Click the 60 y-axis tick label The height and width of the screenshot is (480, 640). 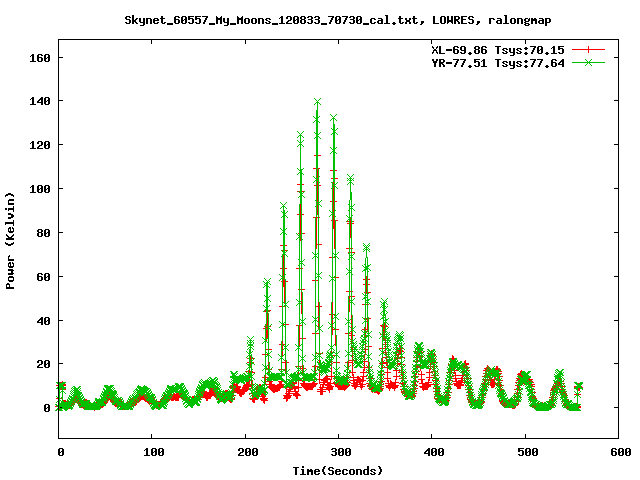point(43,277)
